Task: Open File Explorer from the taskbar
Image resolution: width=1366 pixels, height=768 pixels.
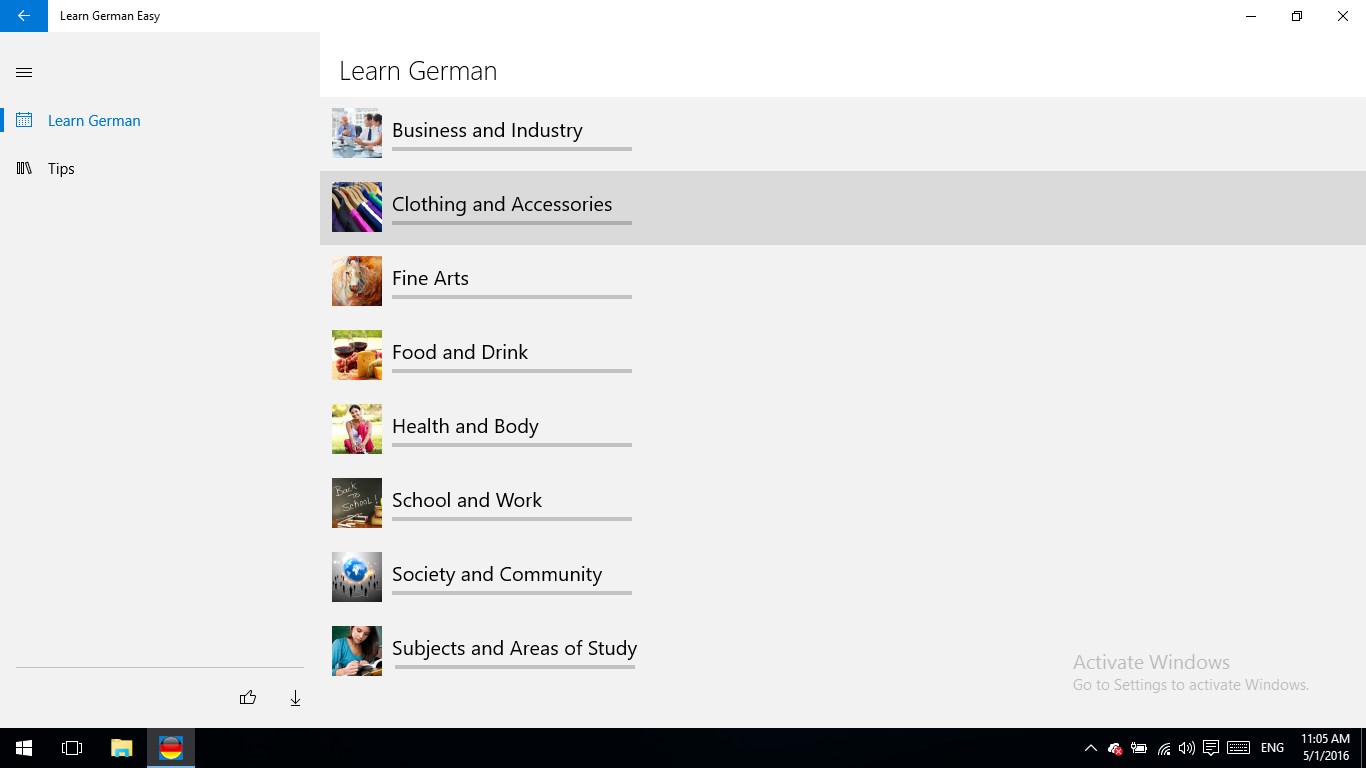Action: (x=121, y=748)
